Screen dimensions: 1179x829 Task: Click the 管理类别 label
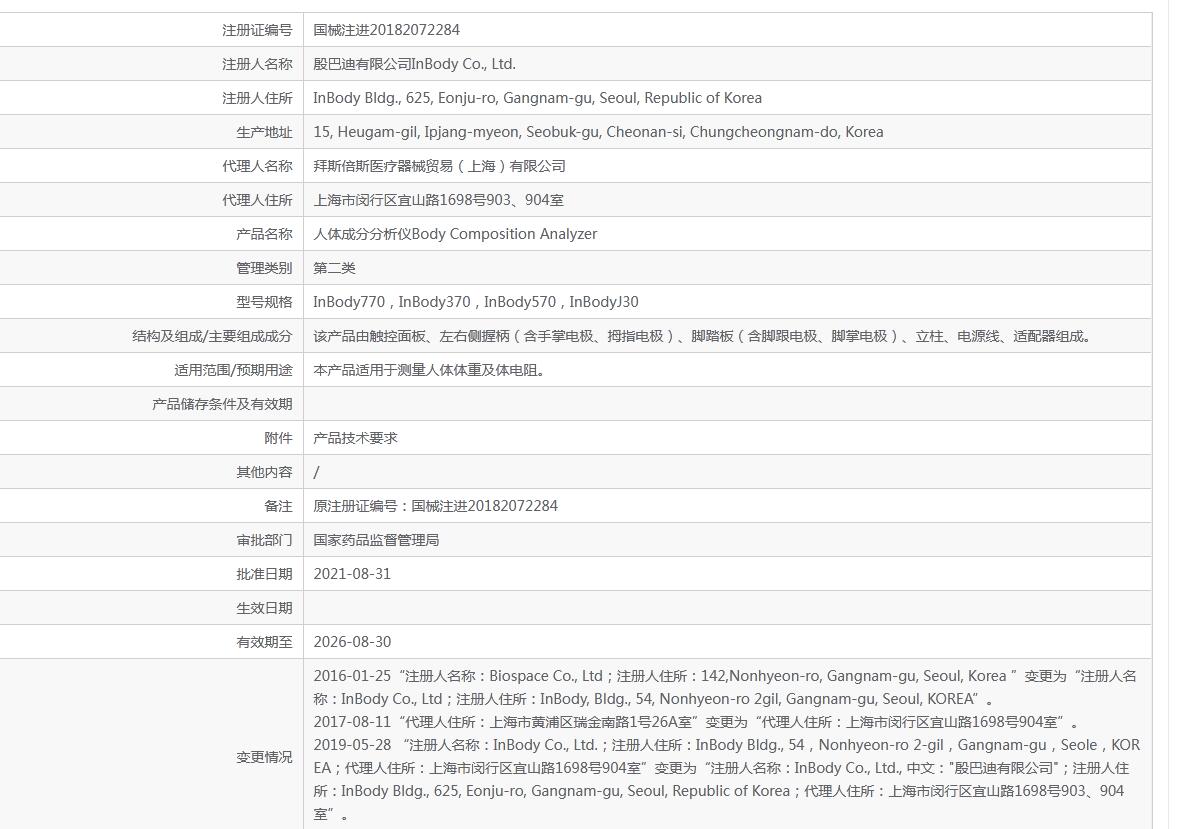(264, 268)
